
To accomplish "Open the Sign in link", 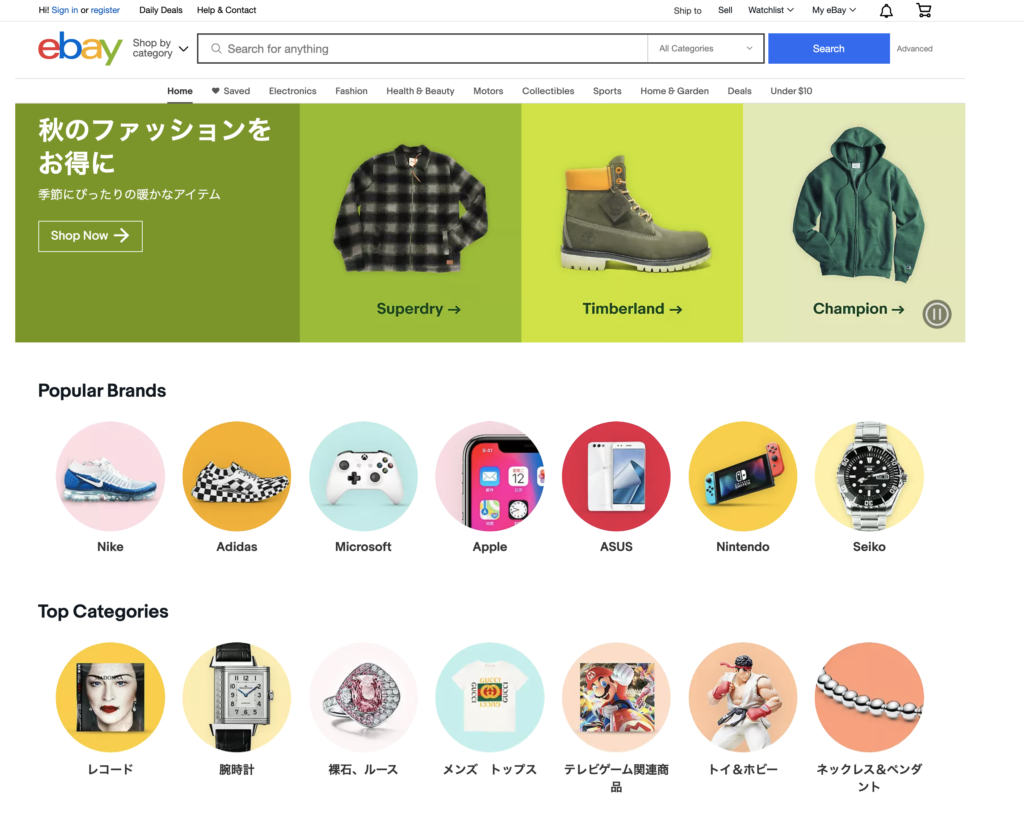I will (x=65, y=10).
